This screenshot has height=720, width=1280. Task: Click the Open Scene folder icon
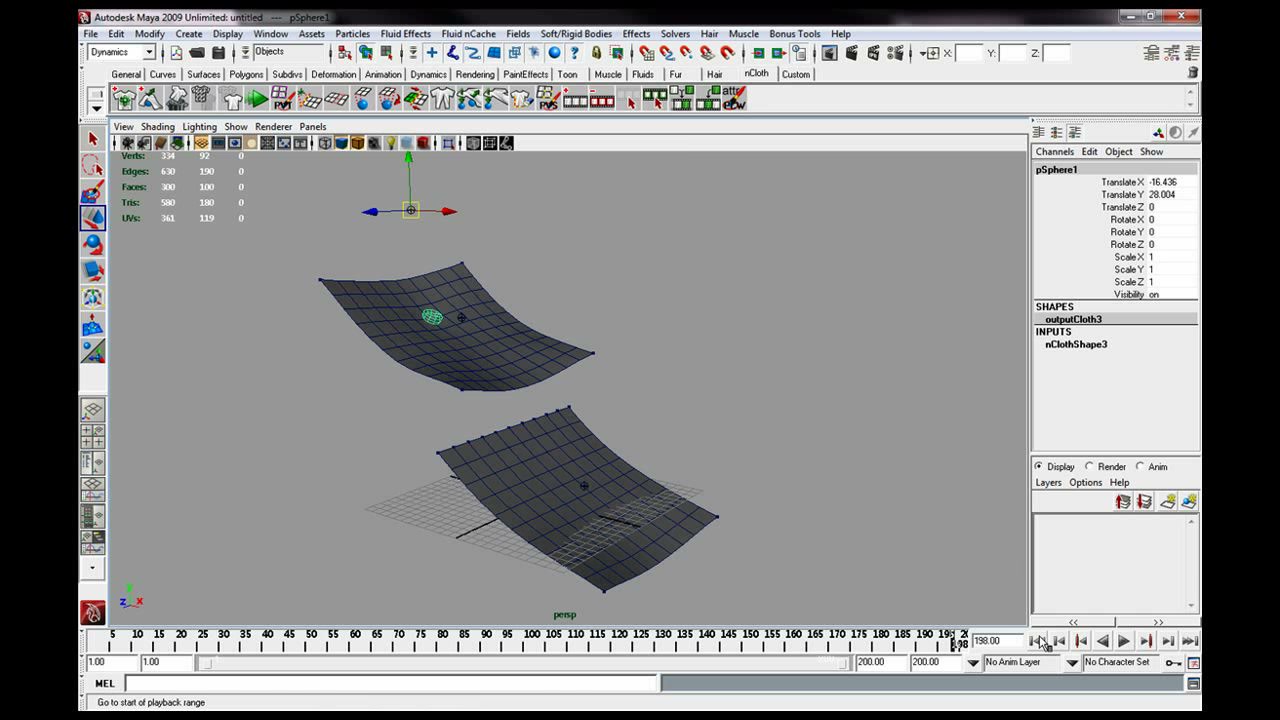[197, 53]
